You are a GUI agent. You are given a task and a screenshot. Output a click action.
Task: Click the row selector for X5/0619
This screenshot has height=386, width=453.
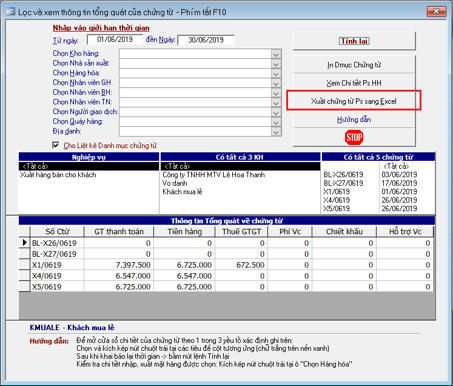[24, 287]
